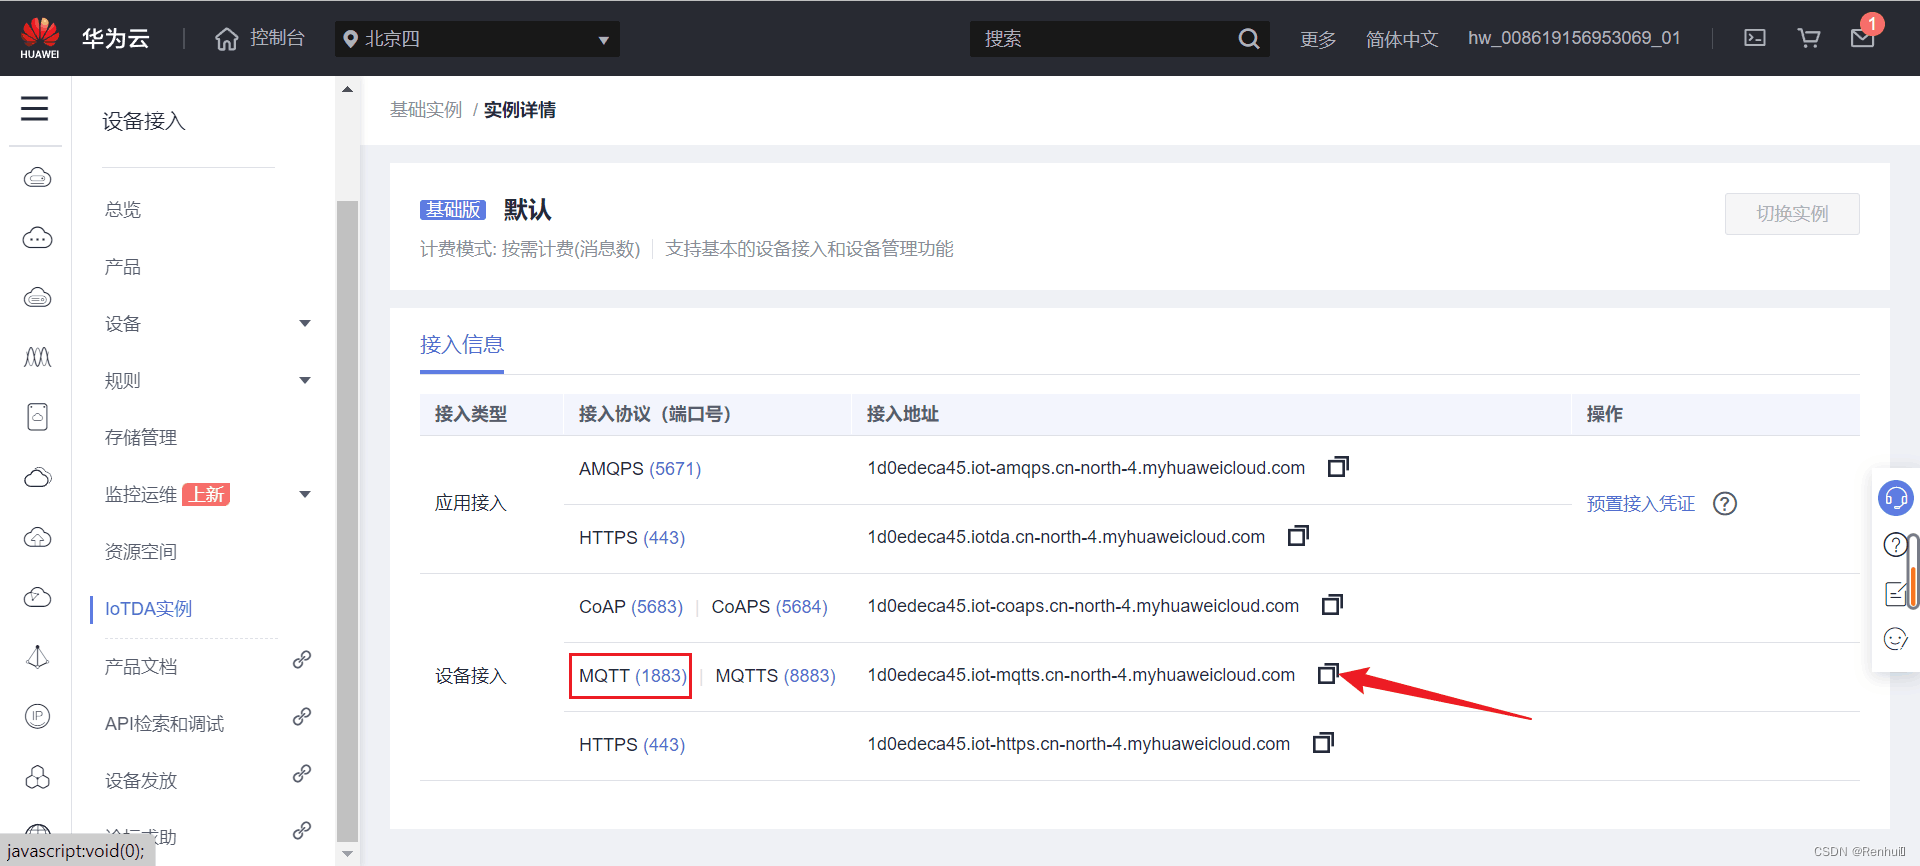Viewport: 1920px width, 866px height.
Task: Select IoTDA实例 in the sidebar
Action: pyautogui.click(x=148, y=609)
